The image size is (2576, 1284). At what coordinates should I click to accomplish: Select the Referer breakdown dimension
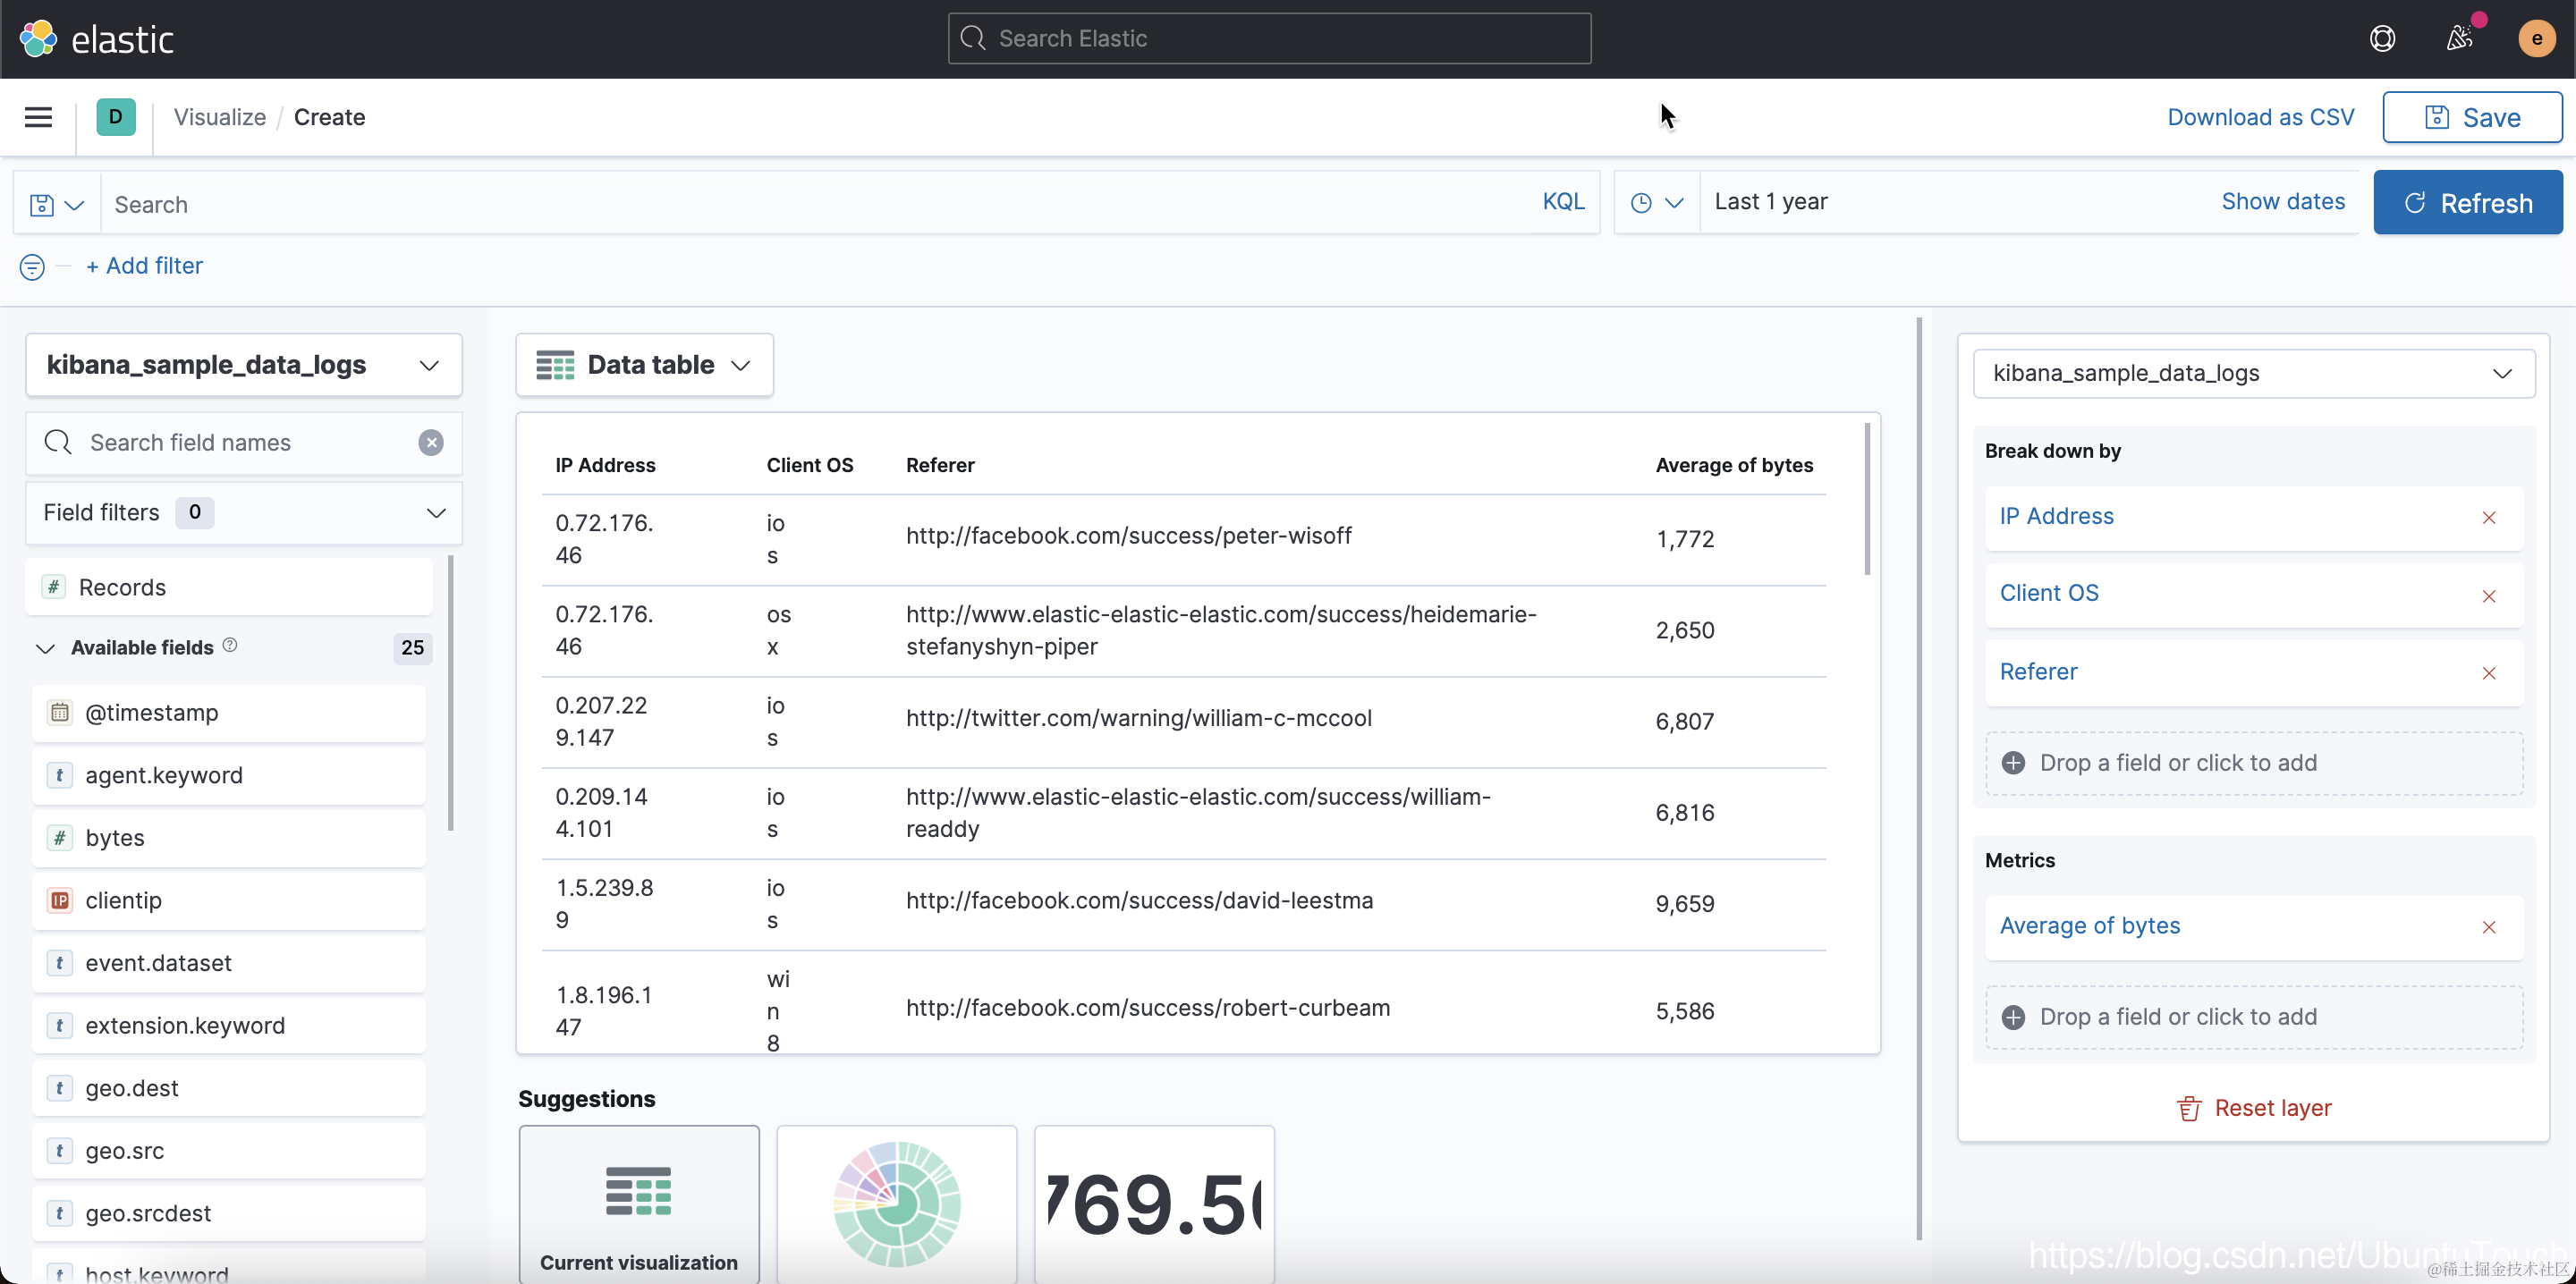[x=2038, y=671]
